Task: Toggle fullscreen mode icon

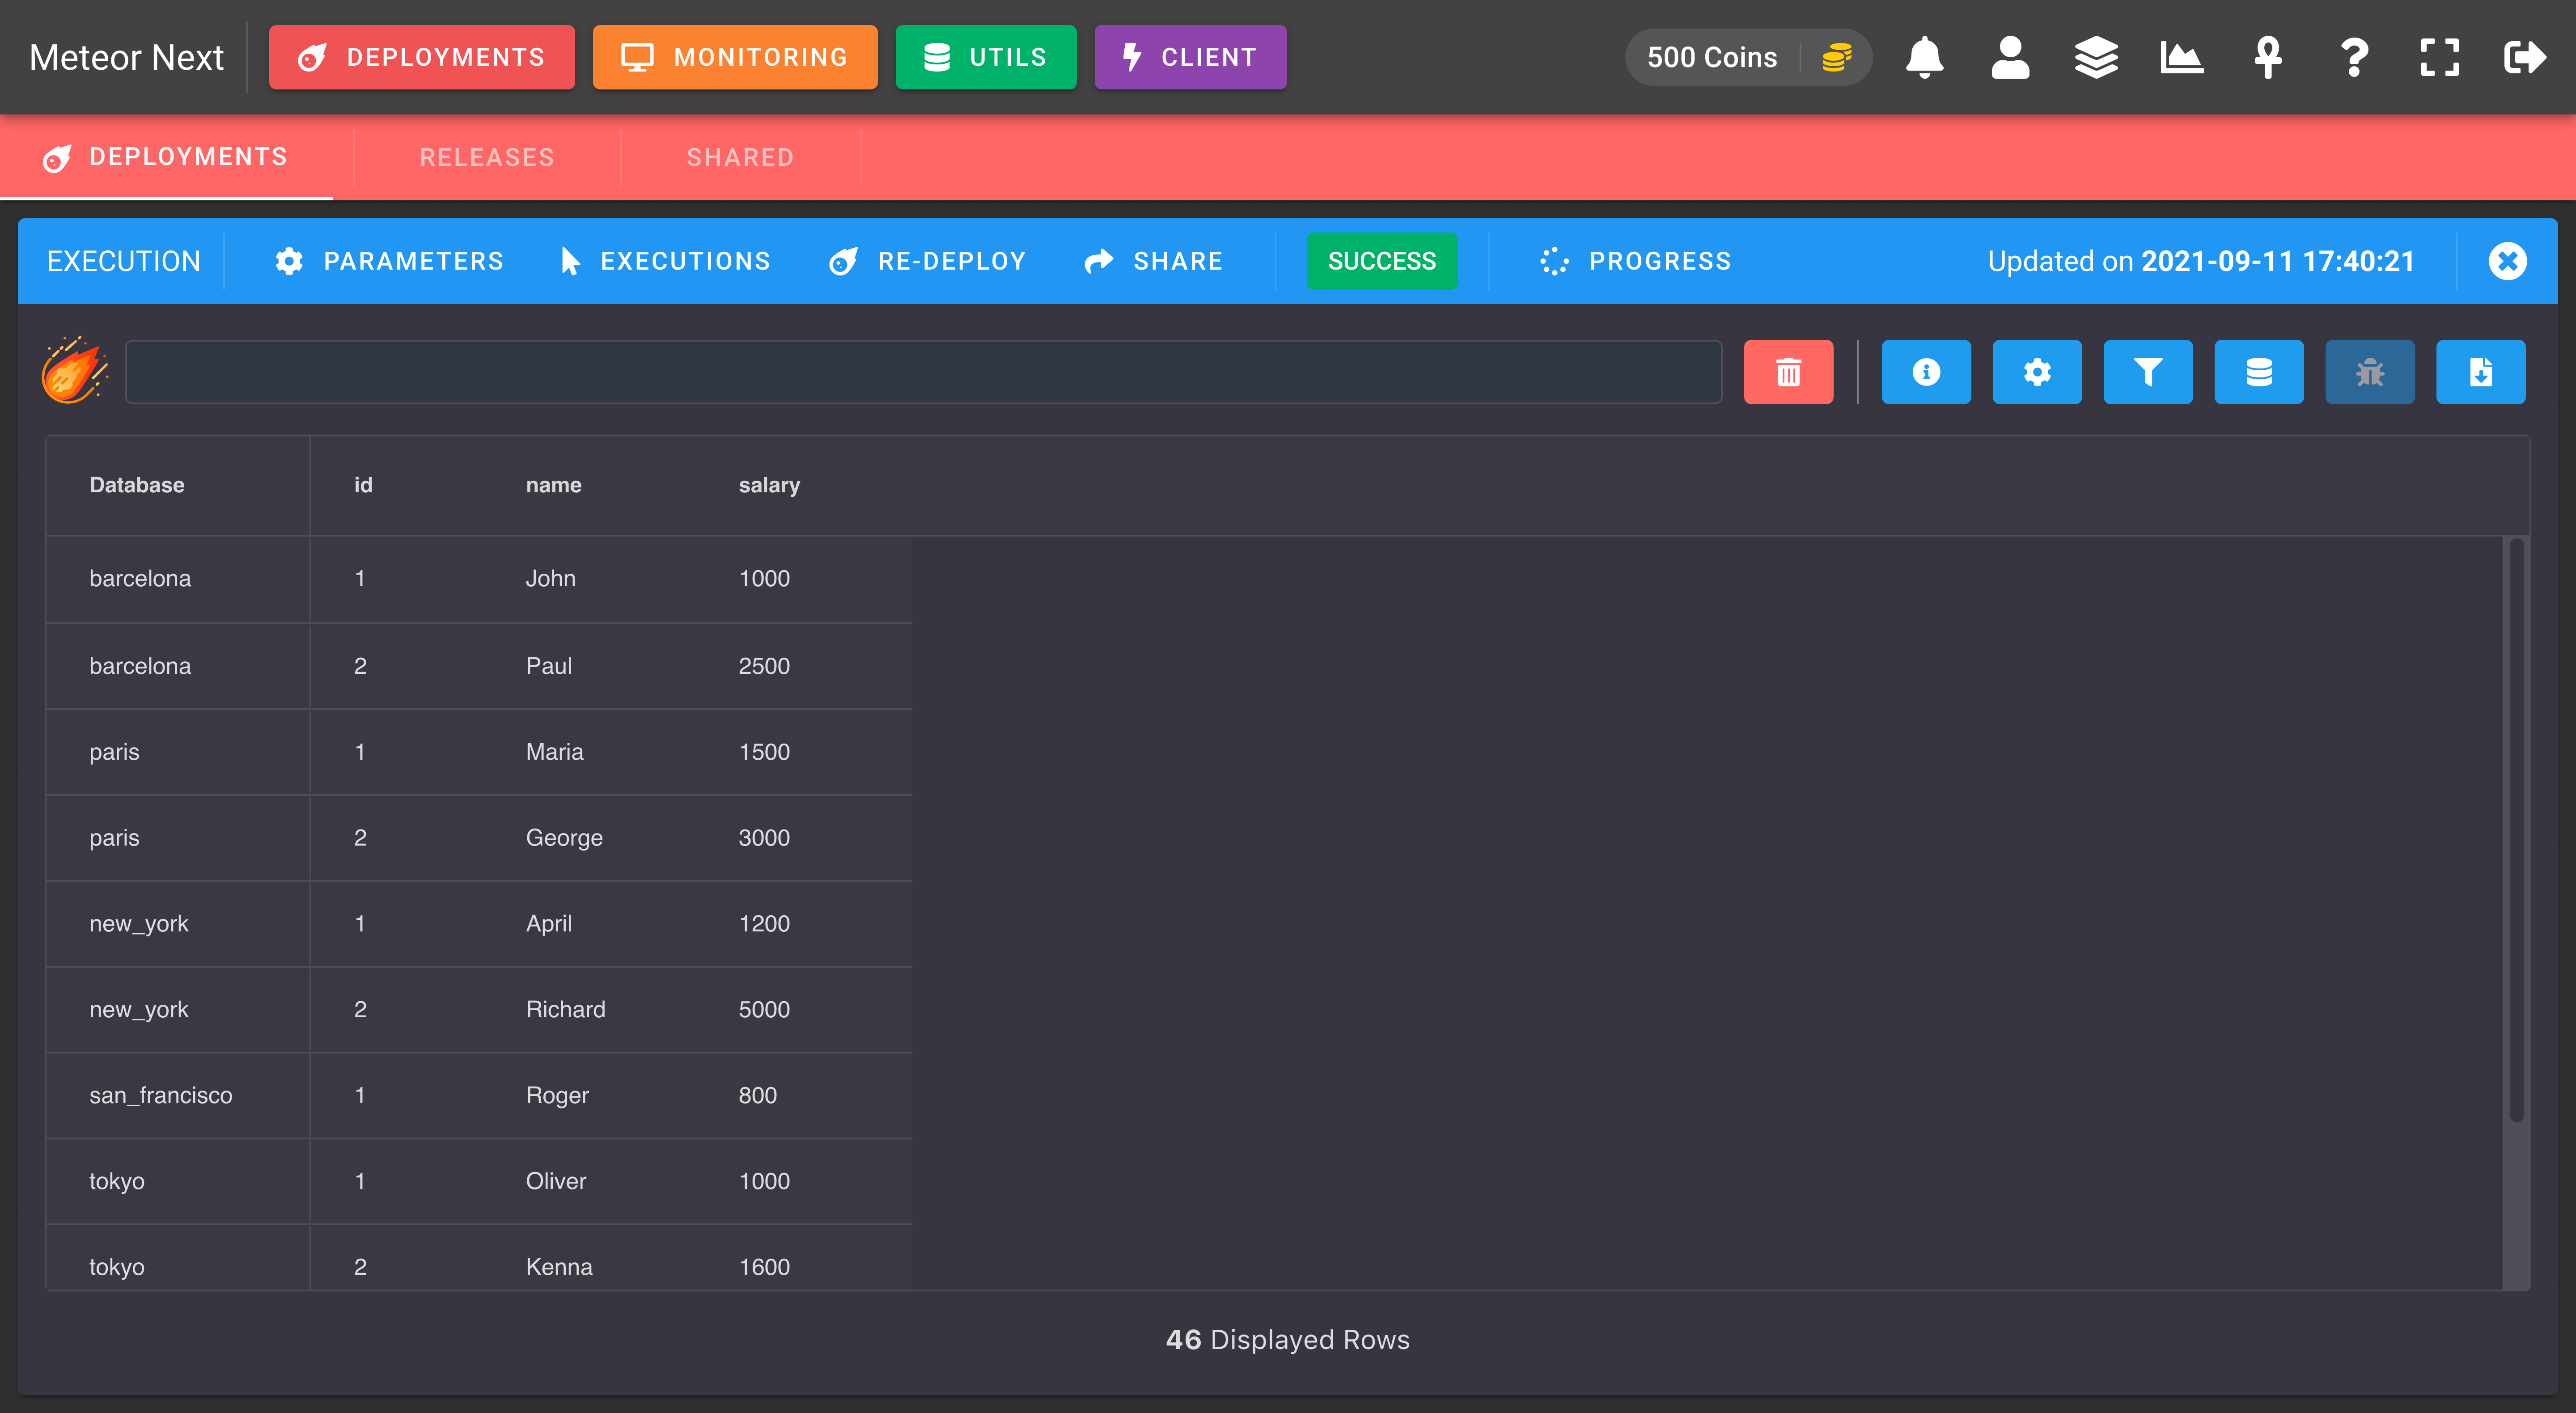Action: click(x=2439, y=57)
